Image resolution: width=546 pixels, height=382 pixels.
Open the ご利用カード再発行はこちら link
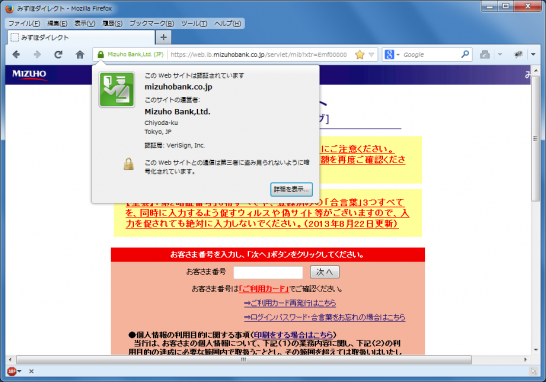pos(290,303)
